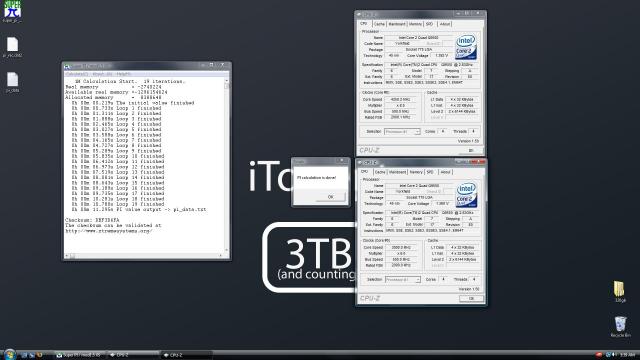Image resolution: width=640 pixels, height=360 pixels.
Task: Click the 'Calculation Start' line in Super PI
Action: click(x=130, y=82)
